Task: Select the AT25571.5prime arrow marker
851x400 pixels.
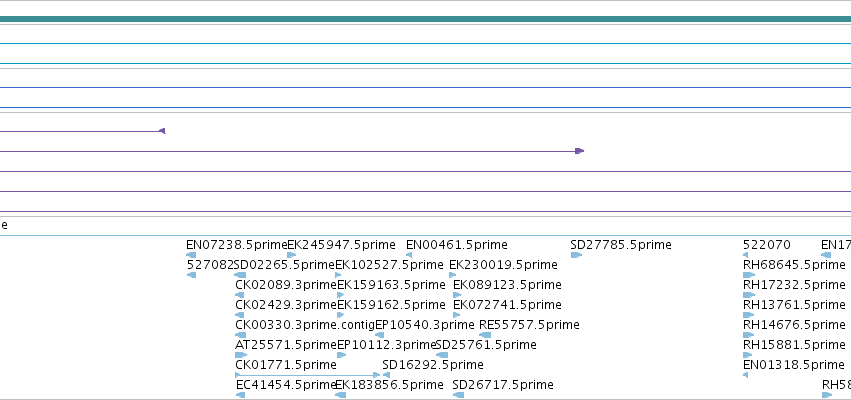Action: pyautogui.click(x=241, y=355)
